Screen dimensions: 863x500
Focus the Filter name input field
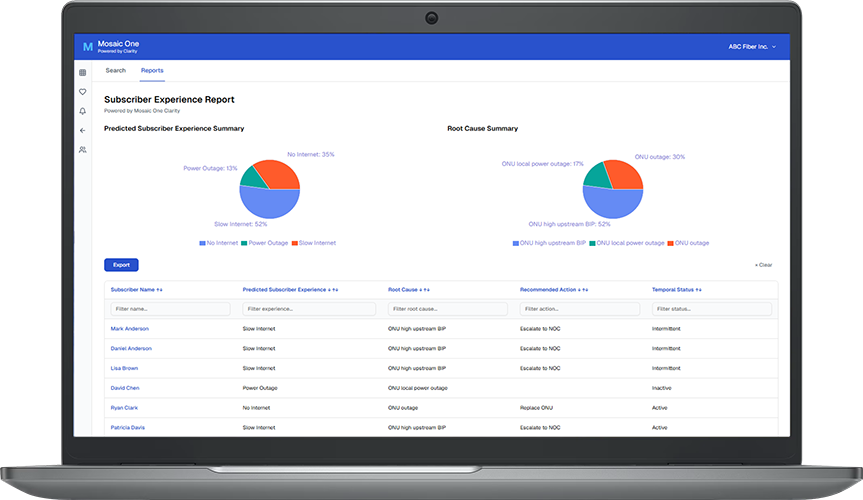click(170, 309)
